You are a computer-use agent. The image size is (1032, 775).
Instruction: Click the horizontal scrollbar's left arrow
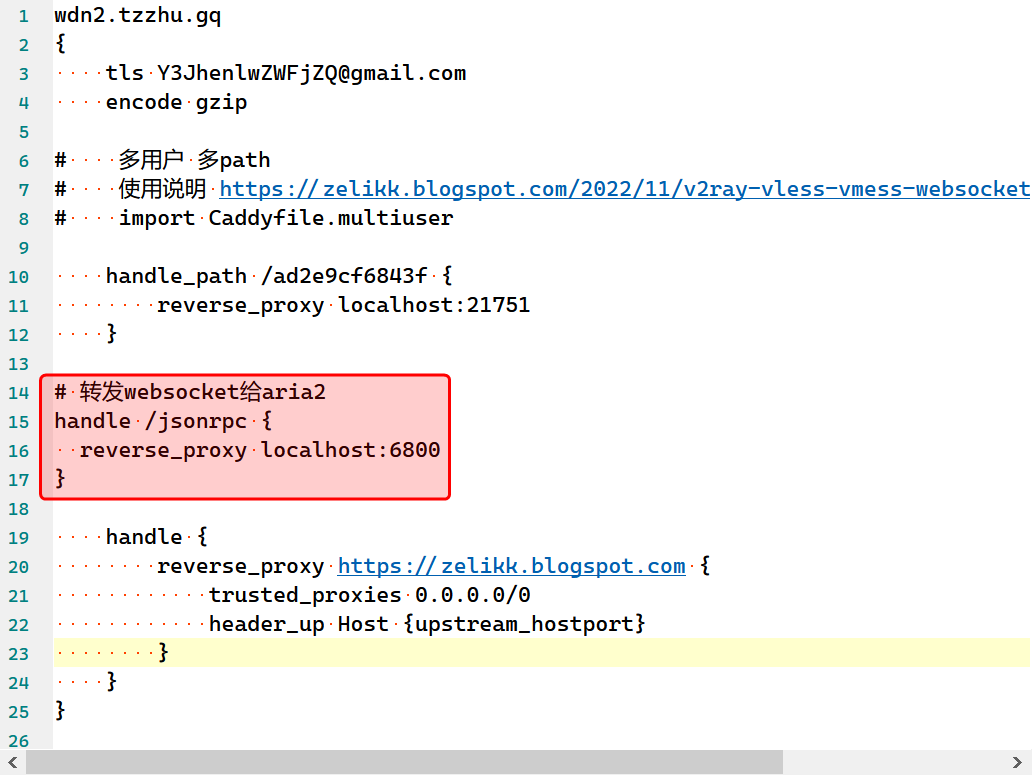13,764
